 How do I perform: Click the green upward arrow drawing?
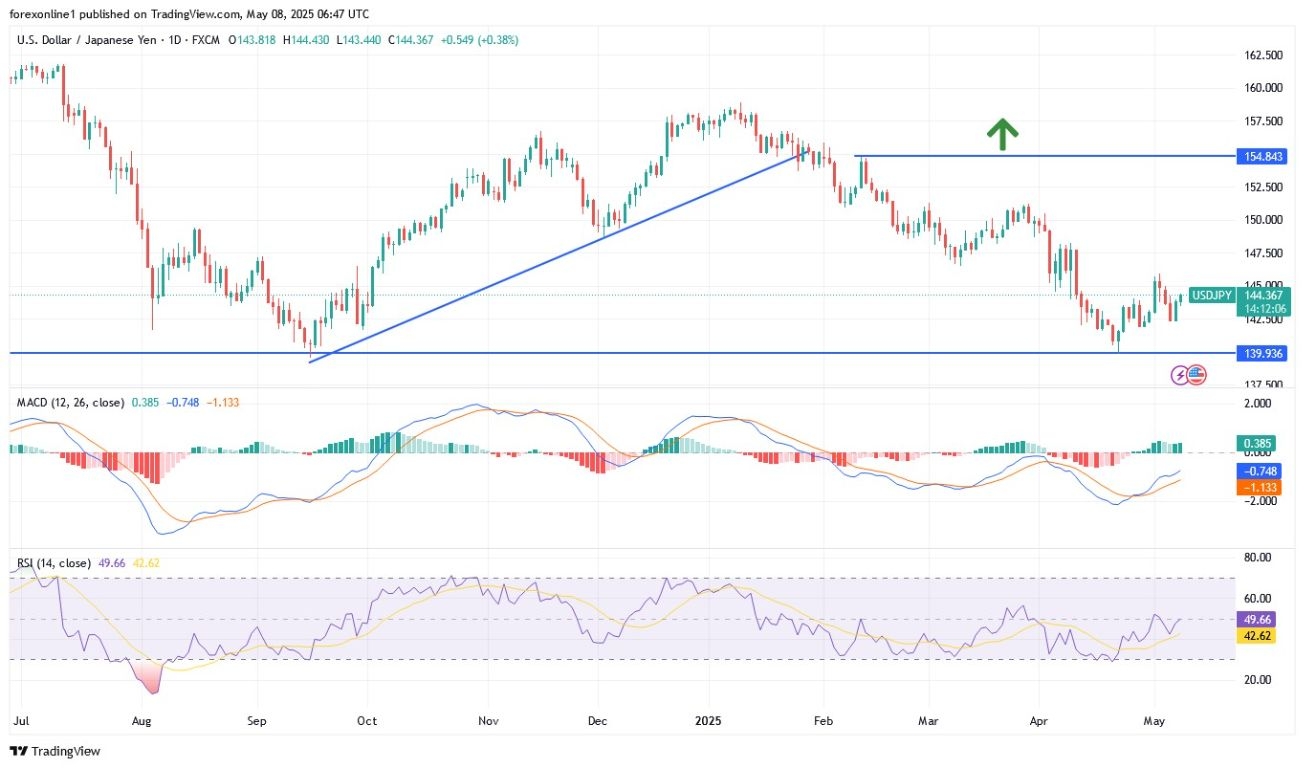coord(1002,134)
